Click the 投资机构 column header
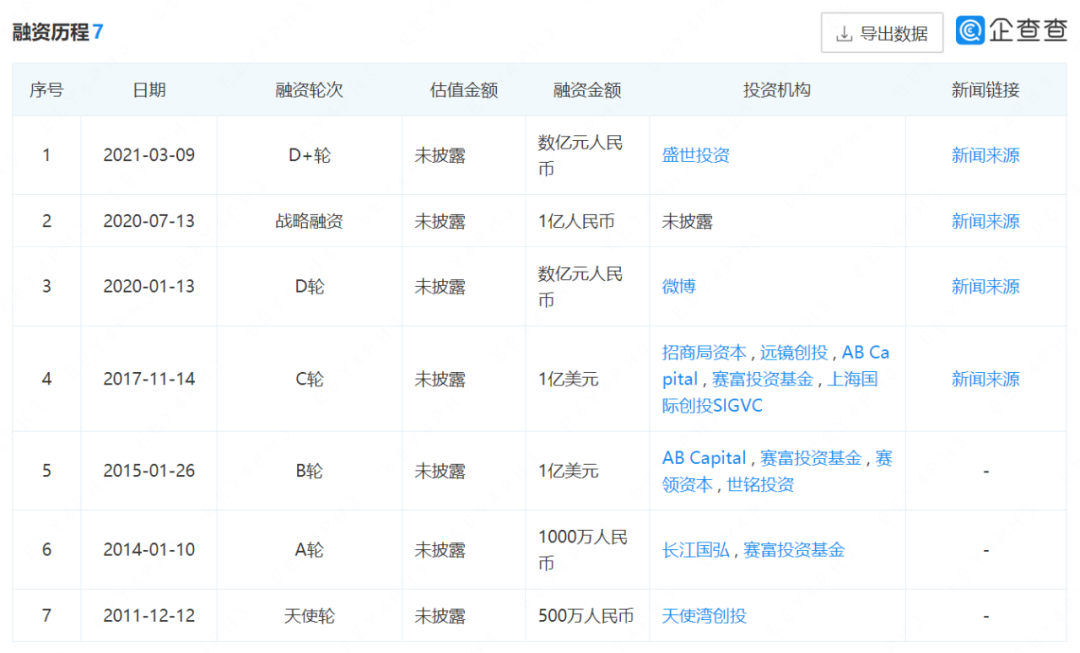 coord(777,90)
